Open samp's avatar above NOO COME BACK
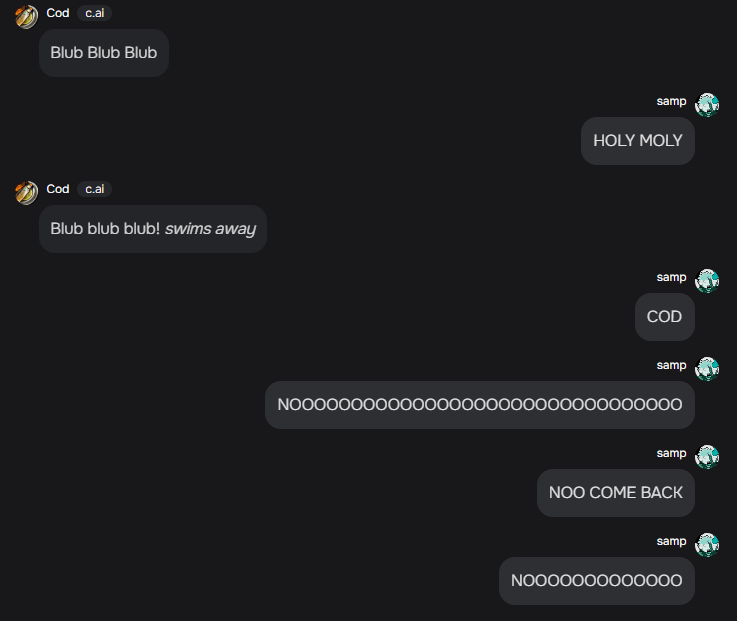The height and width of the screenshot is (621, 737). coord(707,456)
